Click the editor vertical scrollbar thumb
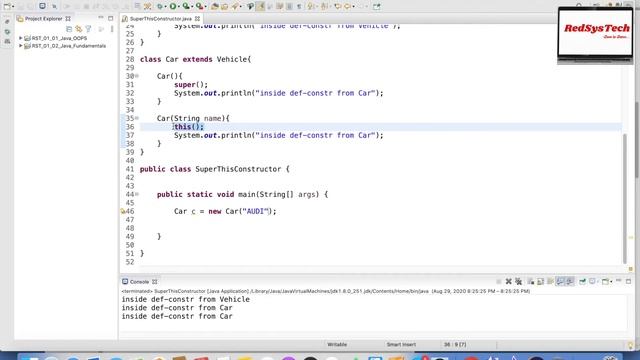Screen dimensions: 640x360 [624, 198]
